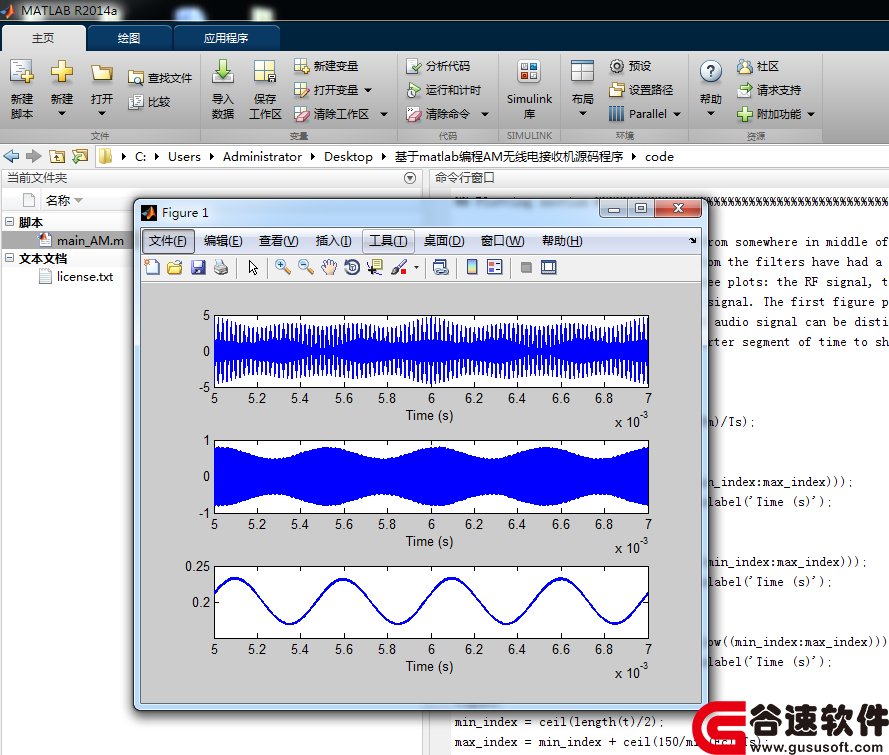Print the figure using the printer icon

(x=221, y=267)
